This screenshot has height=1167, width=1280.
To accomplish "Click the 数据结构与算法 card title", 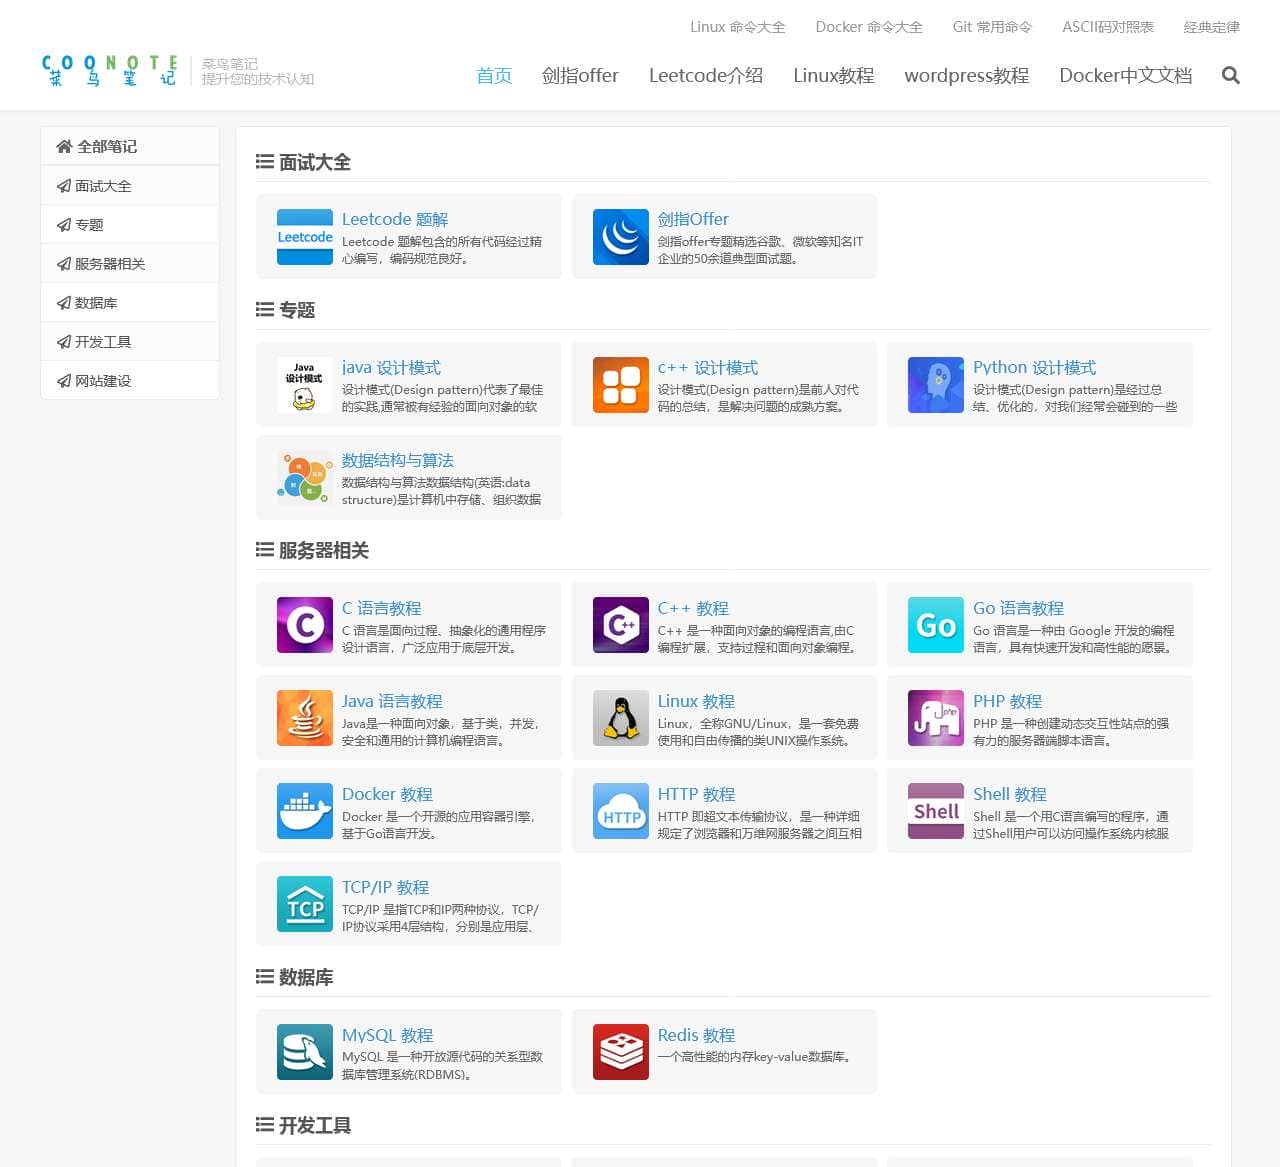I will tap(398, 460).
